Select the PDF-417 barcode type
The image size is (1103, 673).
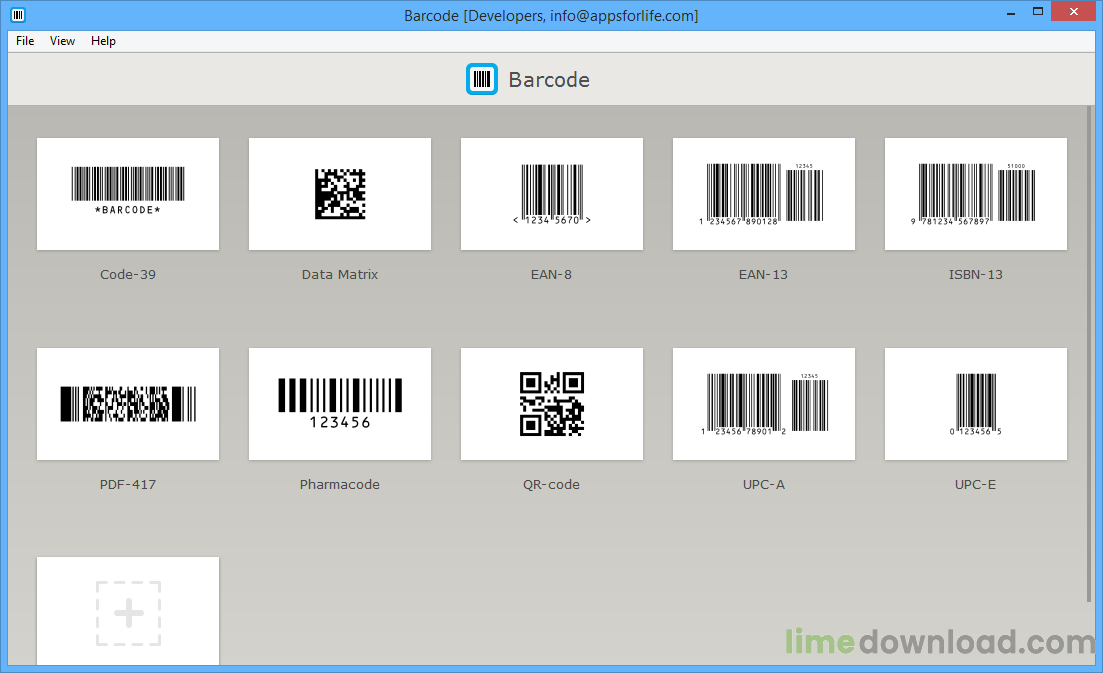[127, 403]
